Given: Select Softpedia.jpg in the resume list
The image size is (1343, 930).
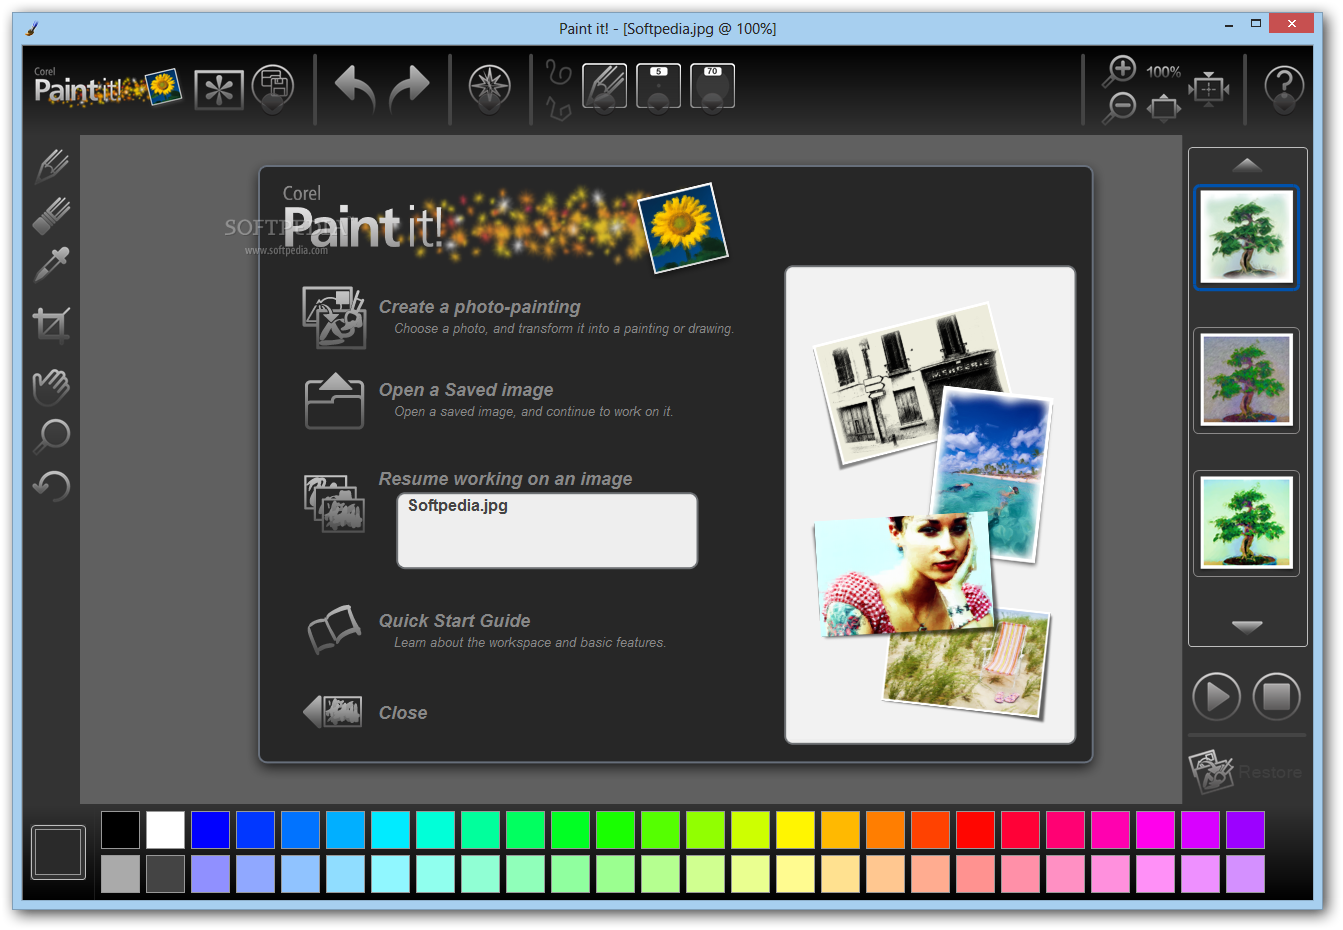Looking at the screenshot, I should (x=457, y=506).
